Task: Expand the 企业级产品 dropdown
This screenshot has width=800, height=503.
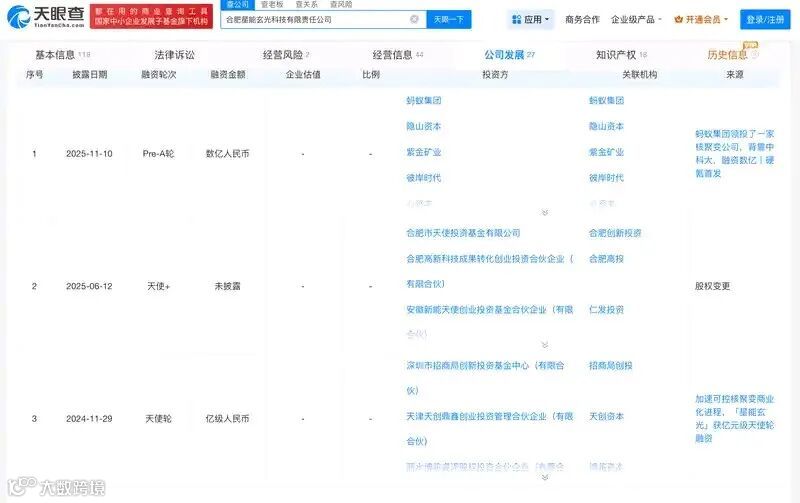Action: point(636,19)
